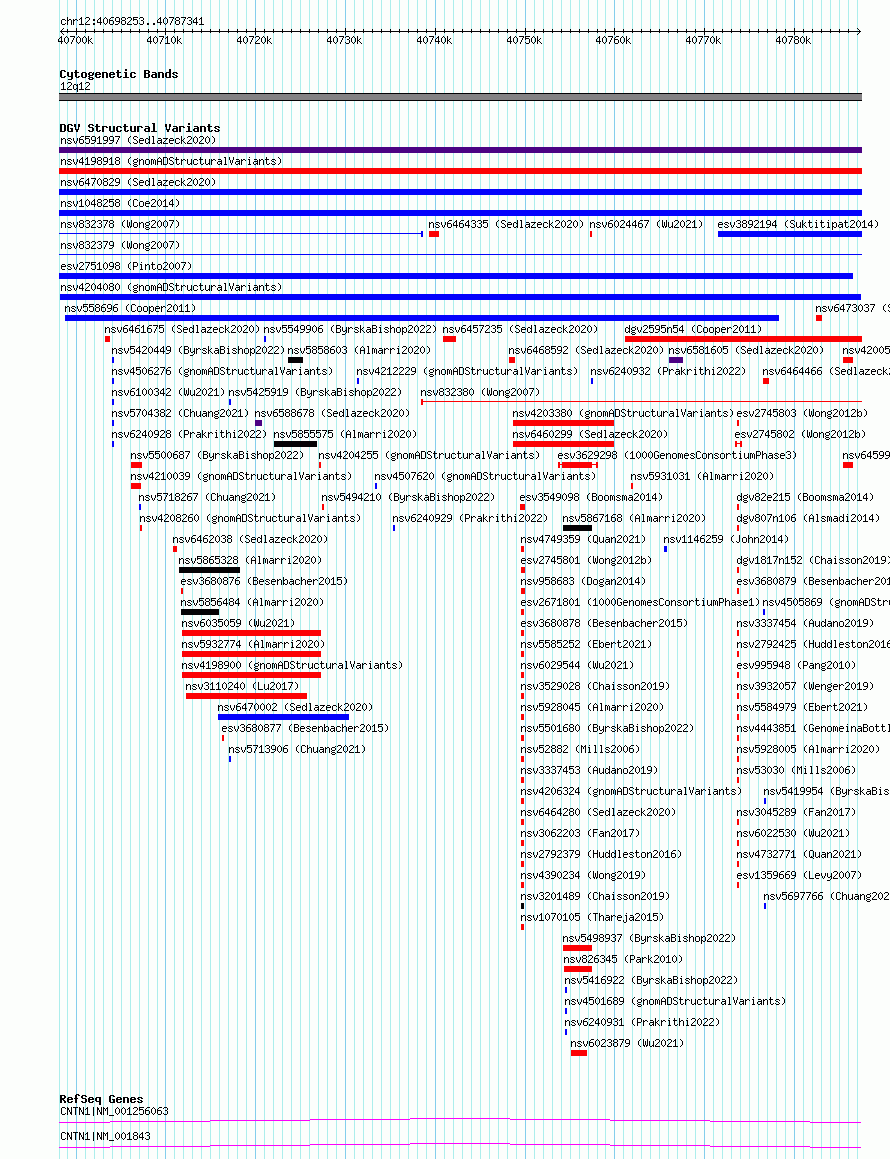This screenshot has height=1159, width=890.
Task: Click esv3629298 (1000GenomesConsortiumPhase3) label
Action: point(678,455)
